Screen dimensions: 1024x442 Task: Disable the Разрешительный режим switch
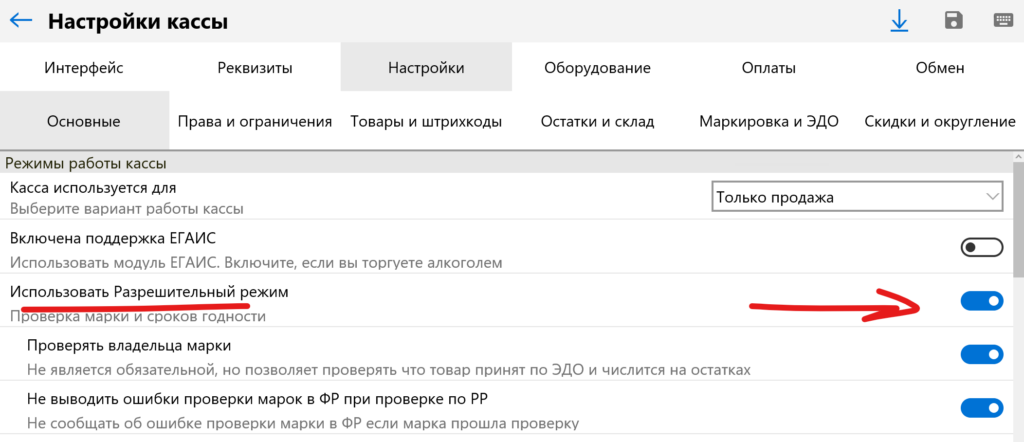(x=981, y=301)
